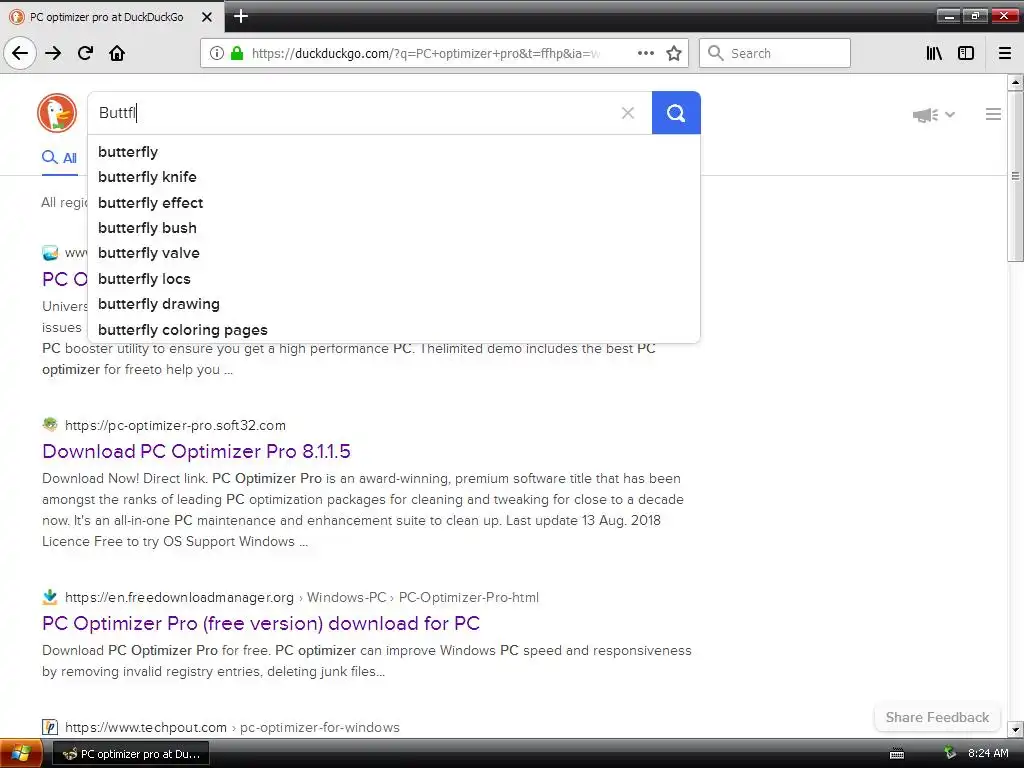Choose suggestion "butterfly locs"

[394, 279]
